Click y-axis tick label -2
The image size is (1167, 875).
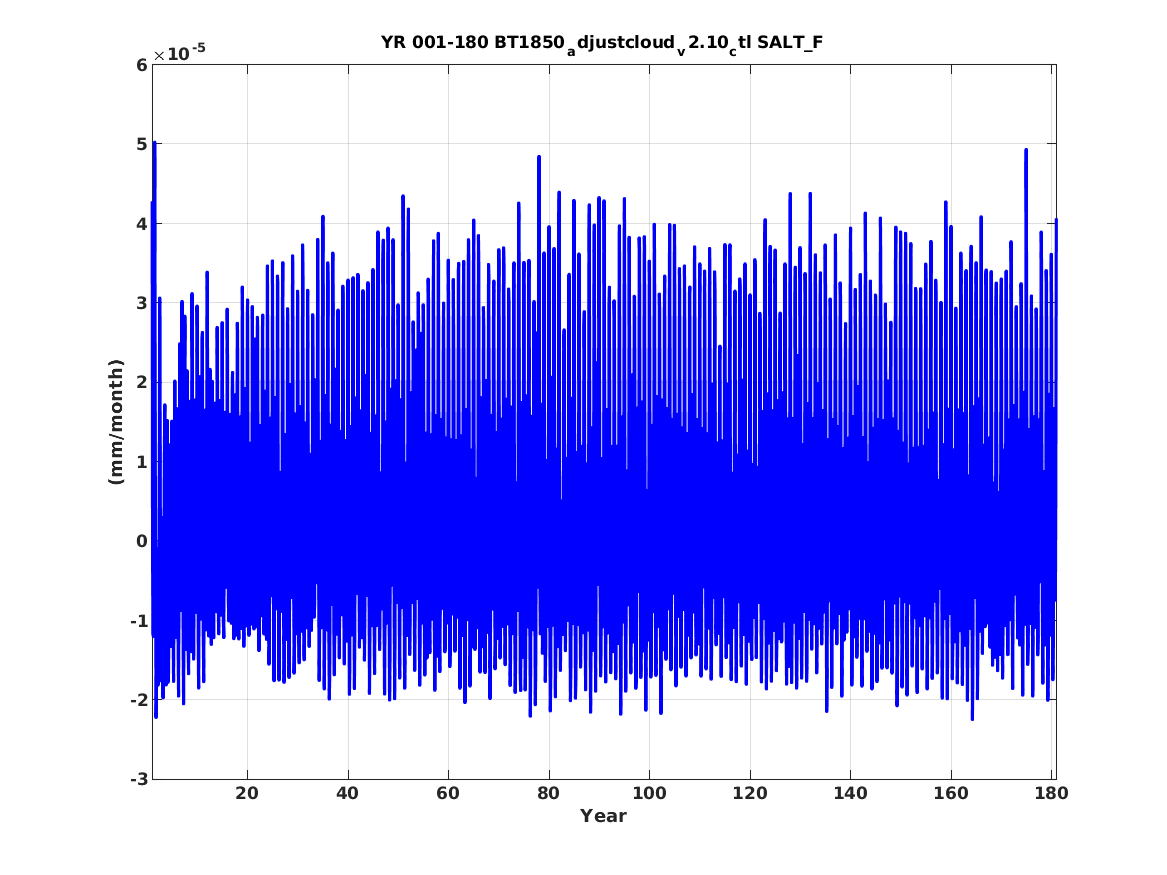pos(138,700)
